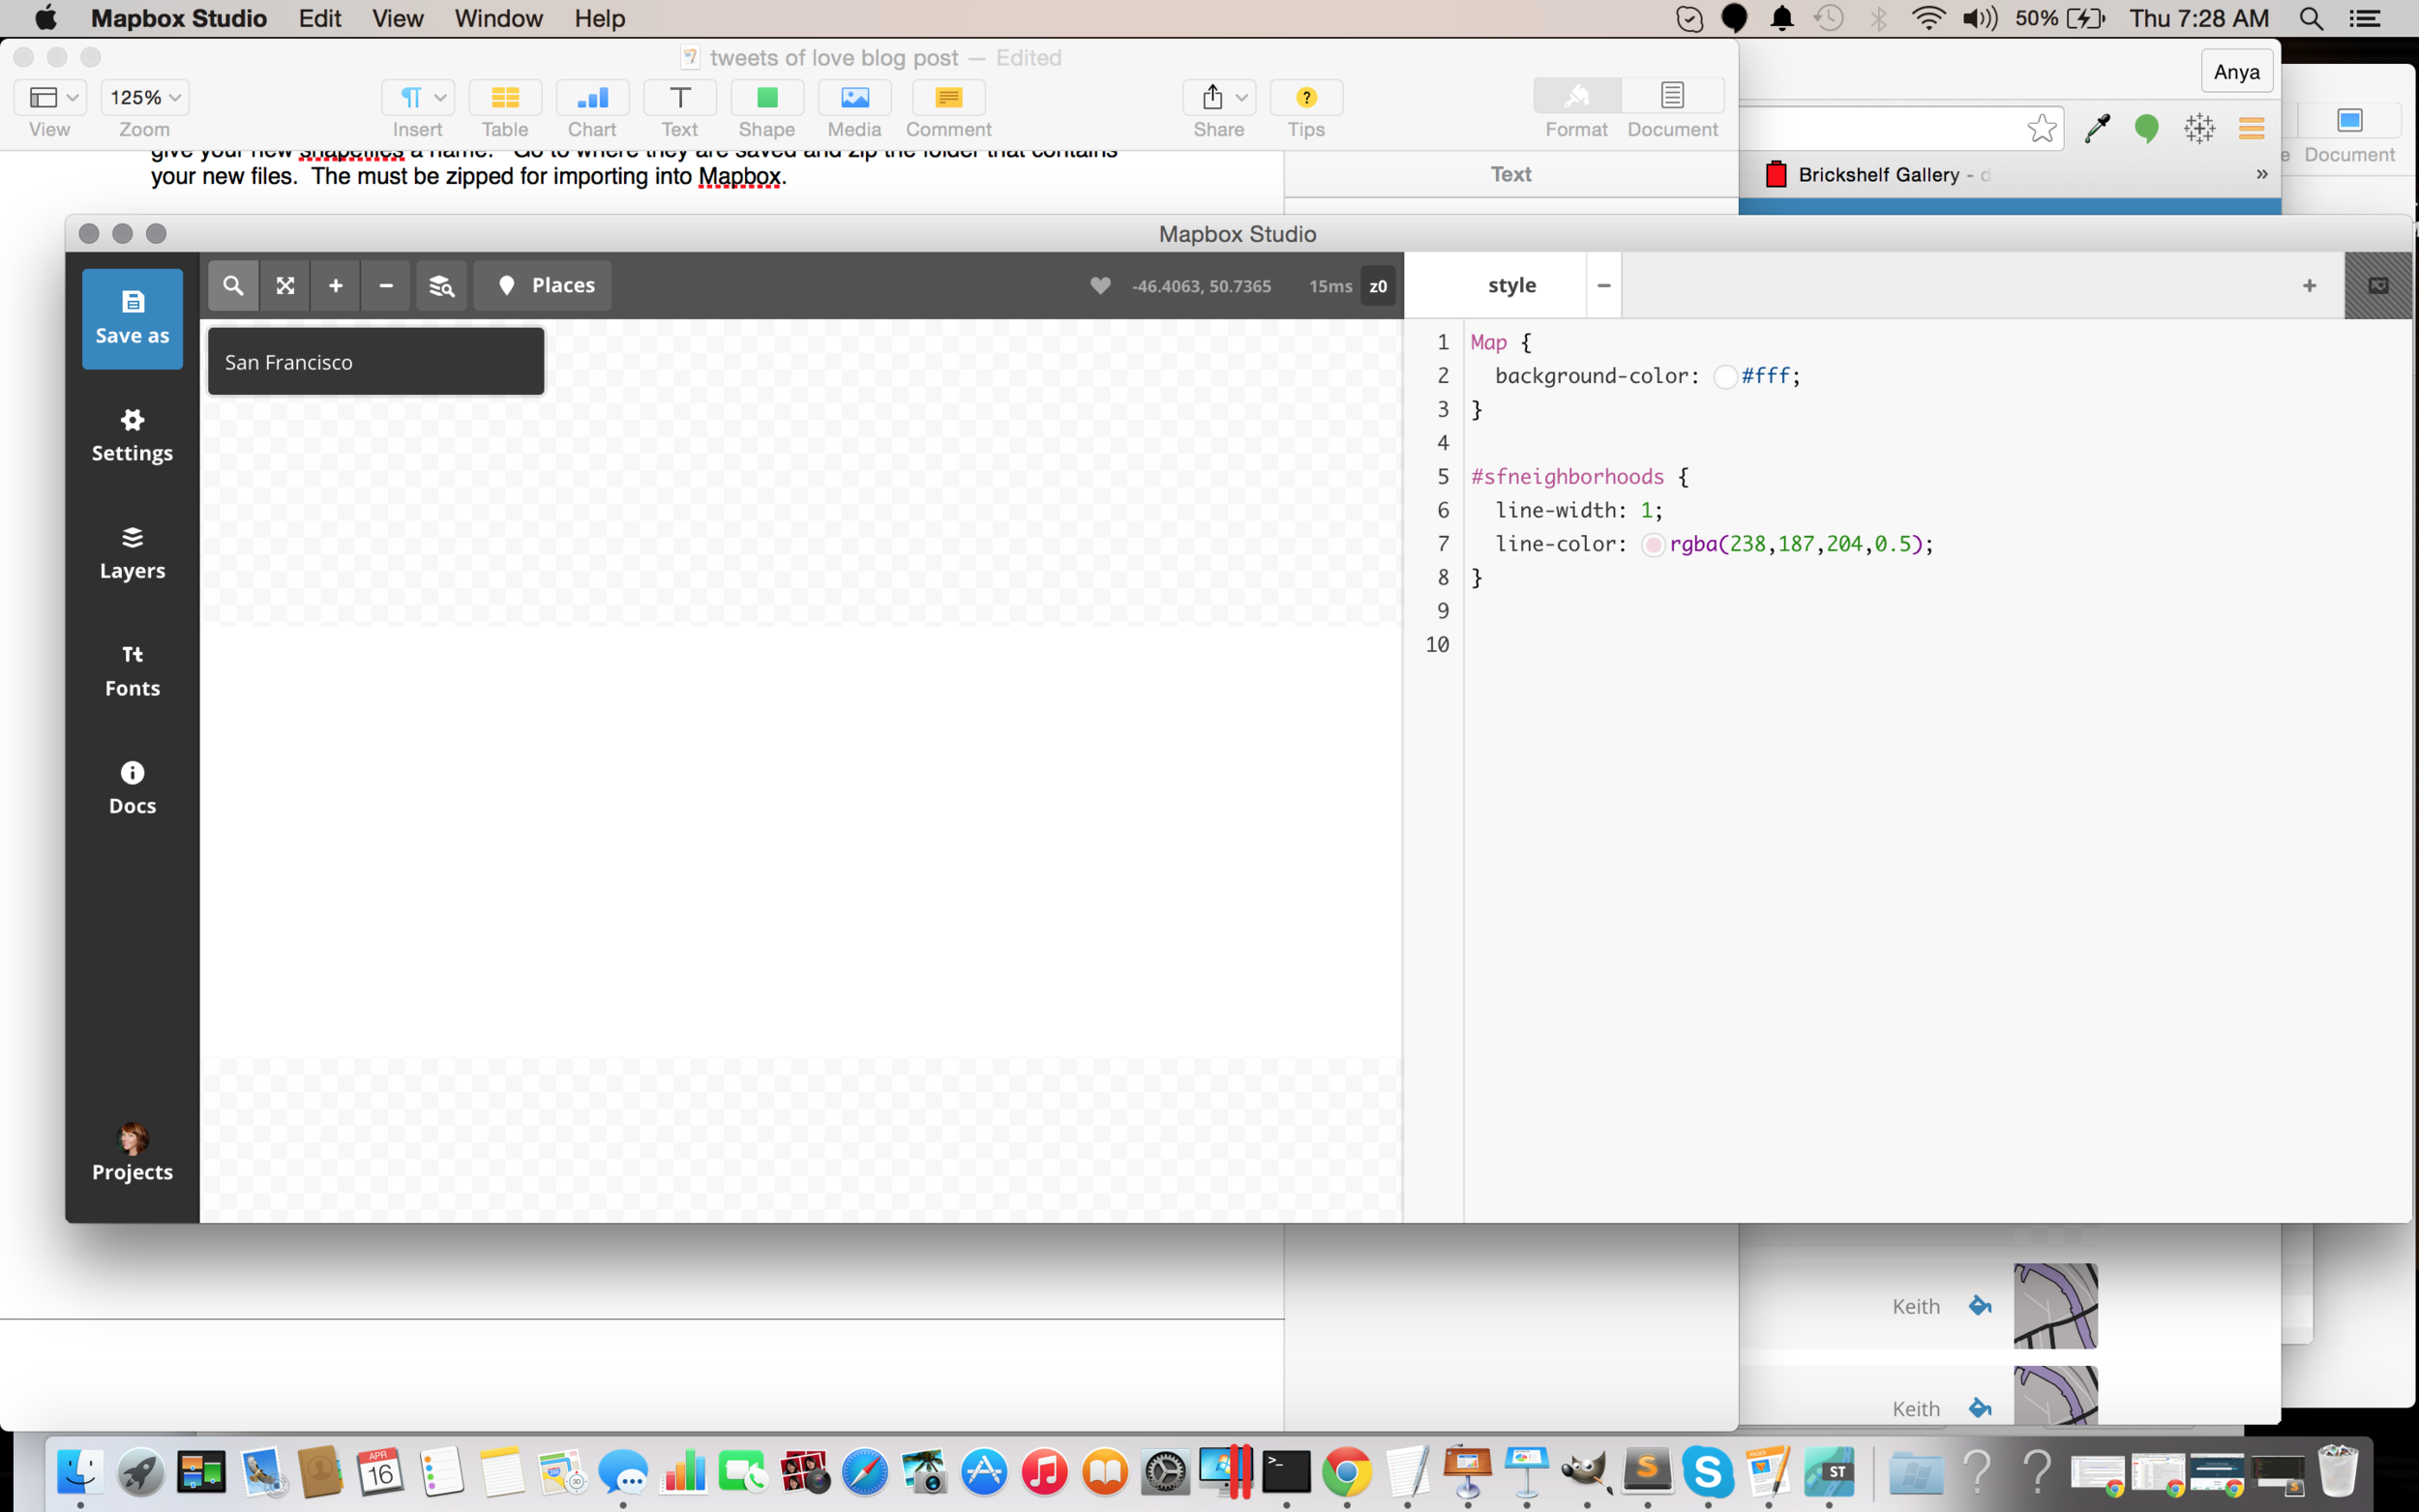Click the dark corner icon right of editor tabs
The width and height of the screenshot is (2419, 1512).
2379,286
